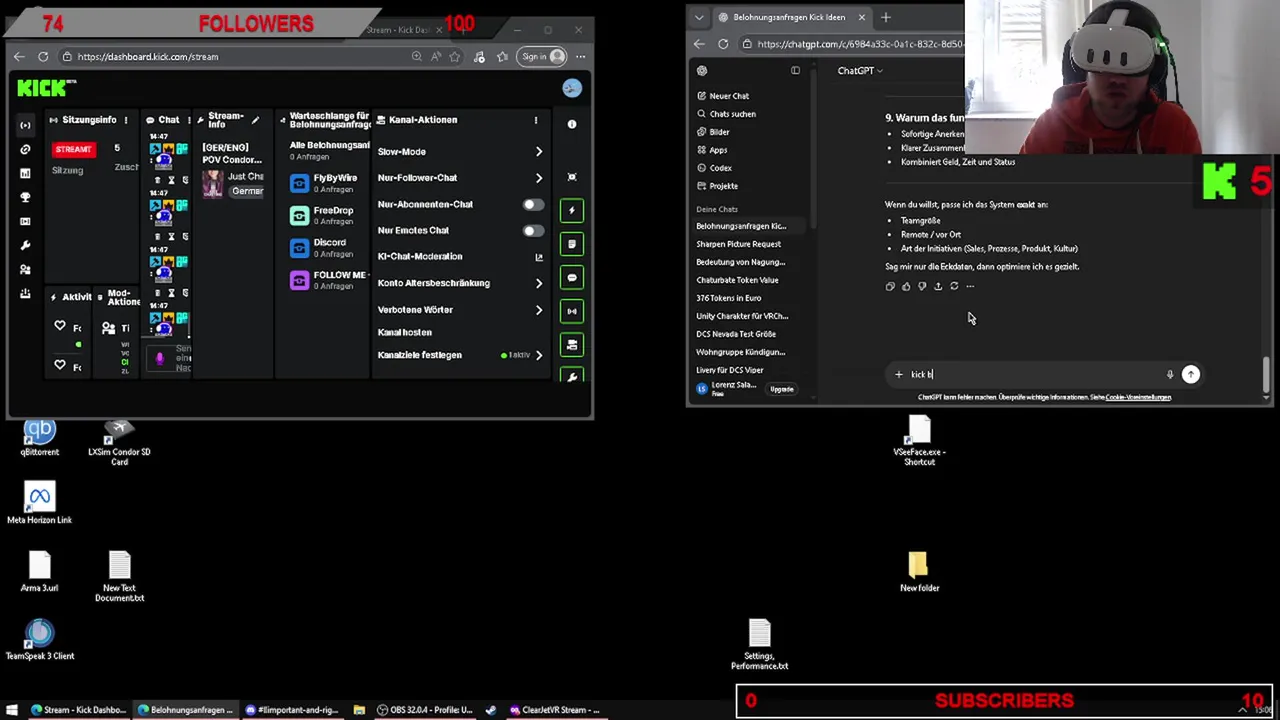Screen dimensions: 1280x720
Task: Click the Kick user avatar
Action: coord(572,88)
